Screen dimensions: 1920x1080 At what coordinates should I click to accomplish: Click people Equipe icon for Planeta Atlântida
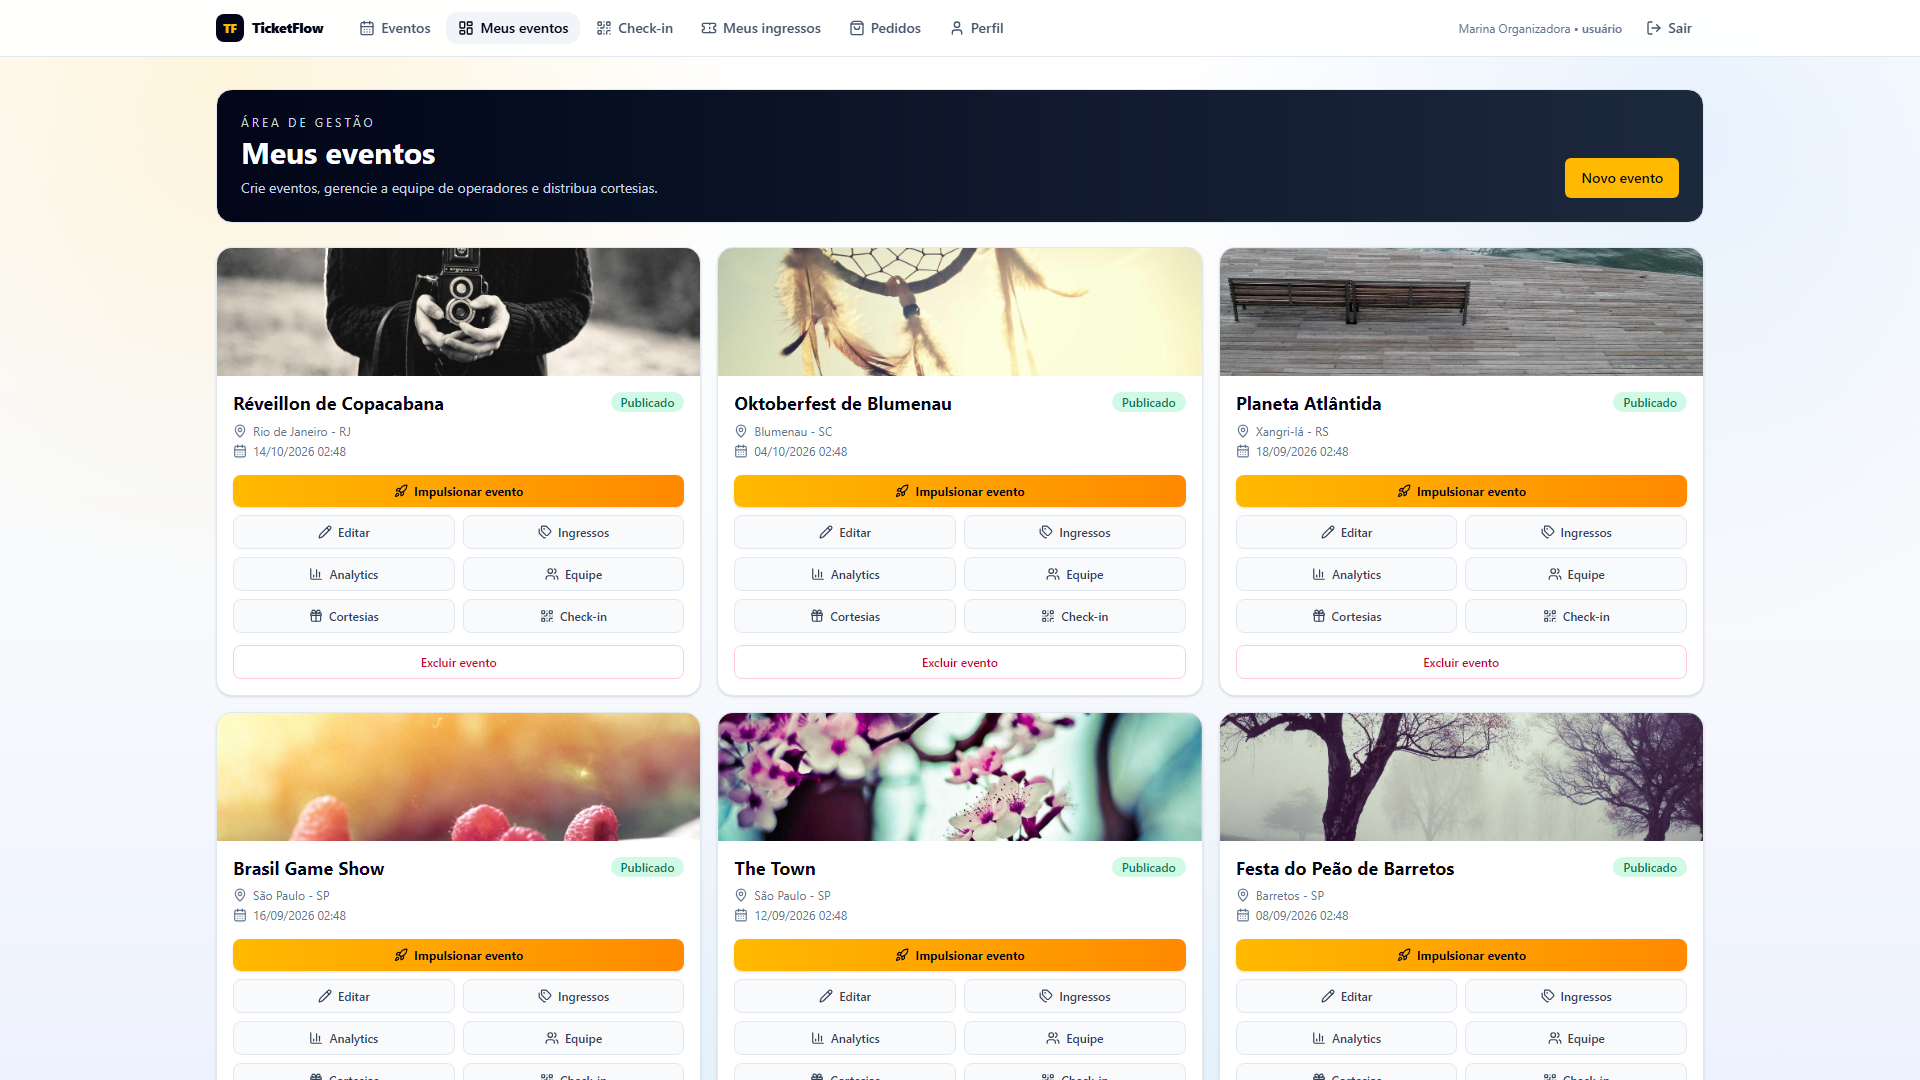click(x=1555, y=574)
